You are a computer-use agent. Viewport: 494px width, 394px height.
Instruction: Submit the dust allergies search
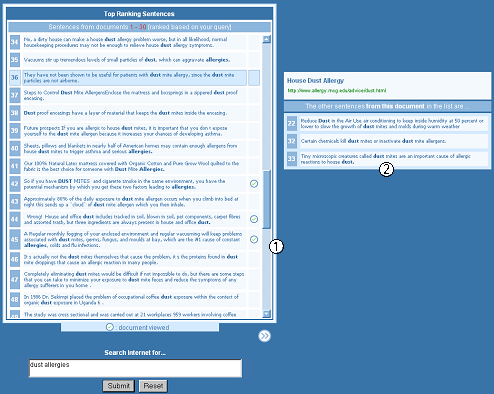pos(119,386)
